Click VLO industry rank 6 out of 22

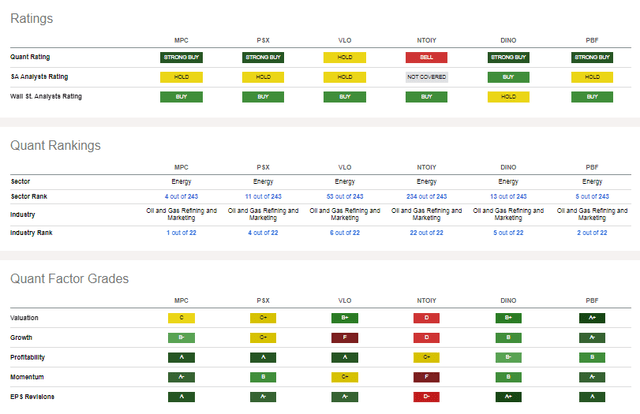[344, 233]
